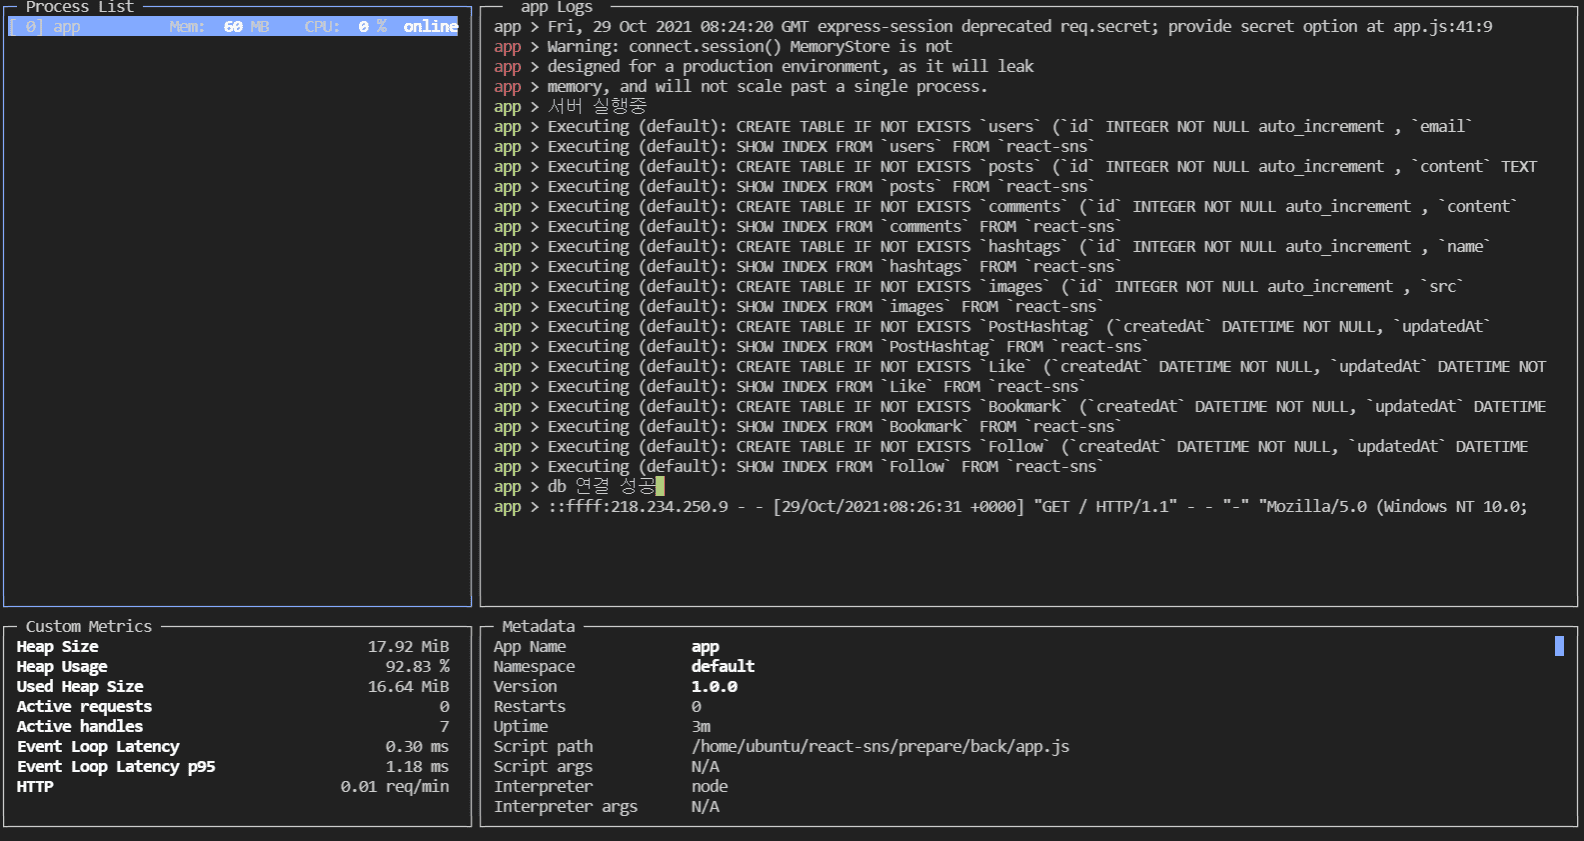Focus the Process List panel title
The width and height of the screenshot is (1584, 841).
(x=79, y=7)
